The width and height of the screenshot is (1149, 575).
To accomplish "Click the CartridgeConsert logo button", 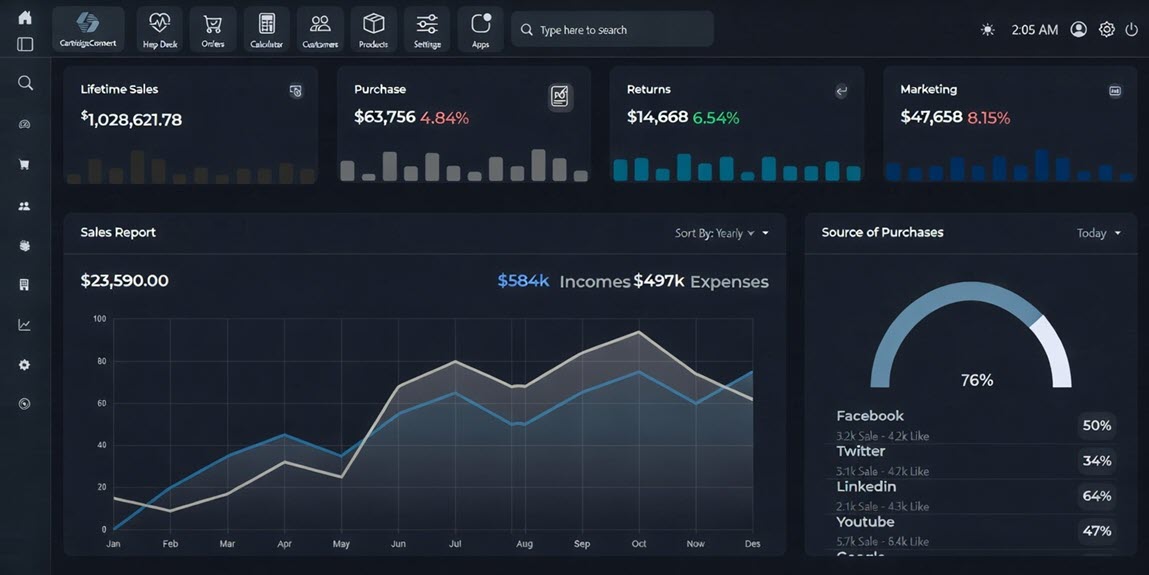I will pyautogui.click(x=88, y=29).
